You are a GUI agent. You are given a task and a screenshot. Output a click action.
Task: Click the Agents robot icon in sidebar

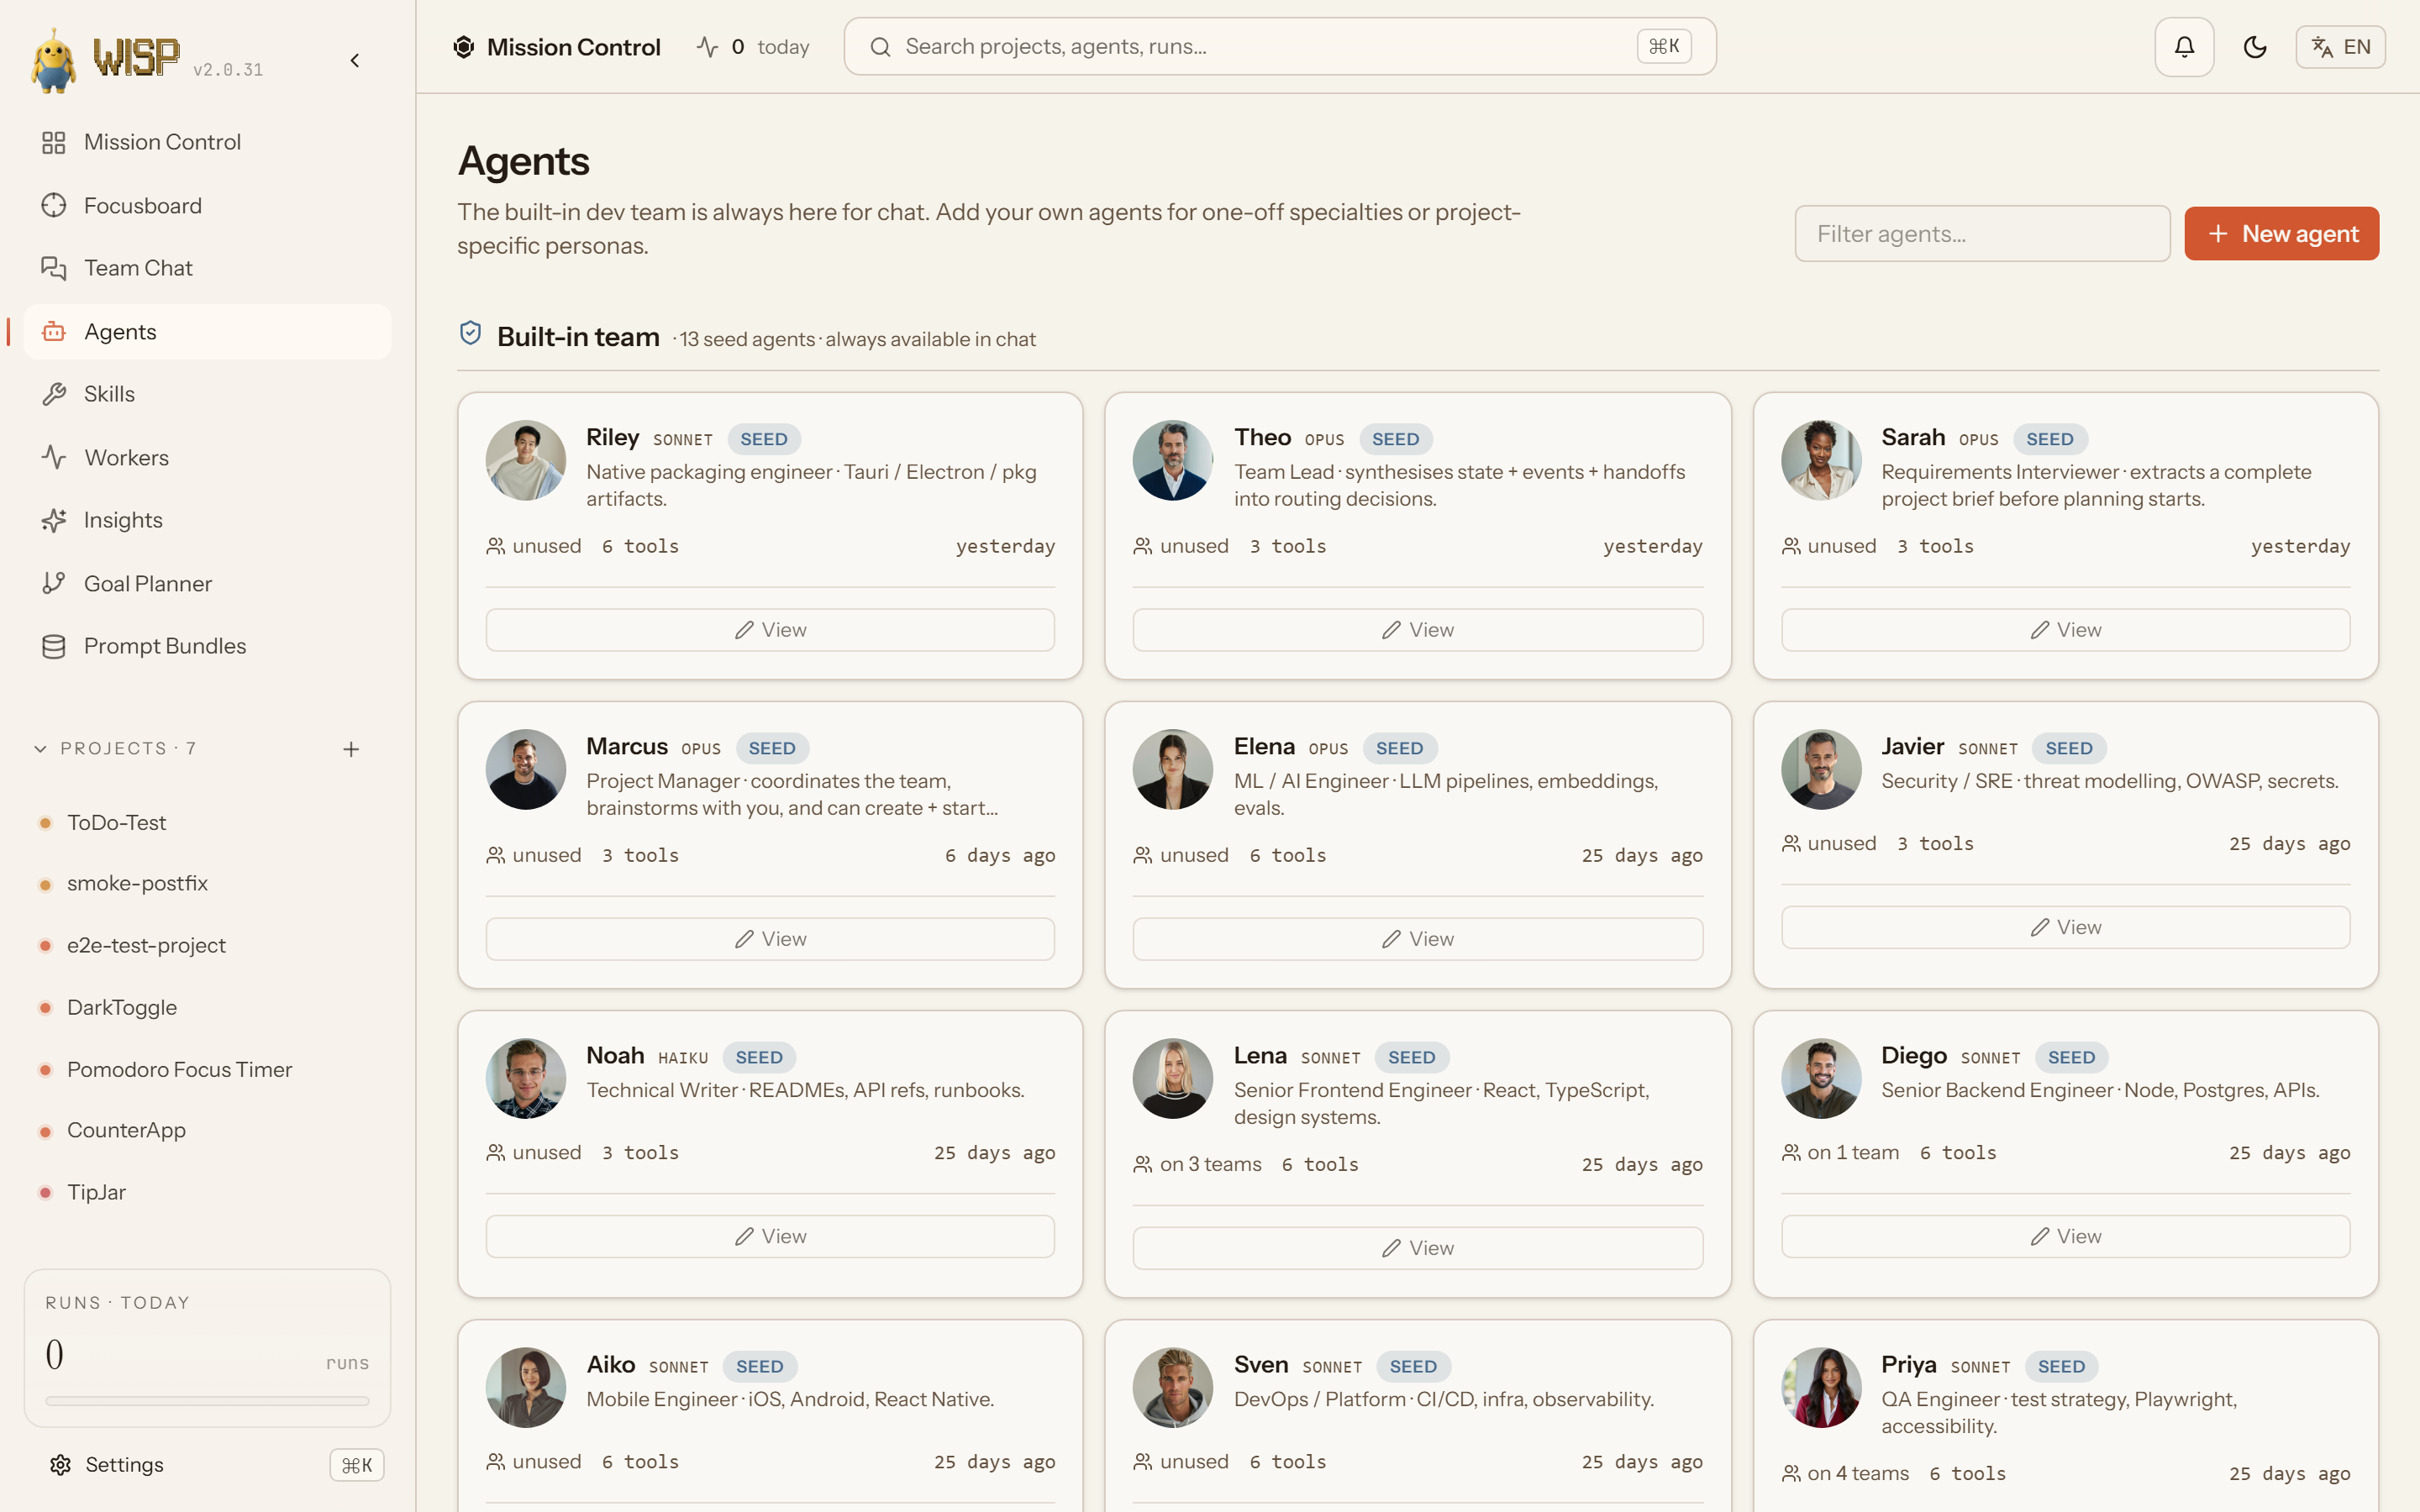[54, 331]
